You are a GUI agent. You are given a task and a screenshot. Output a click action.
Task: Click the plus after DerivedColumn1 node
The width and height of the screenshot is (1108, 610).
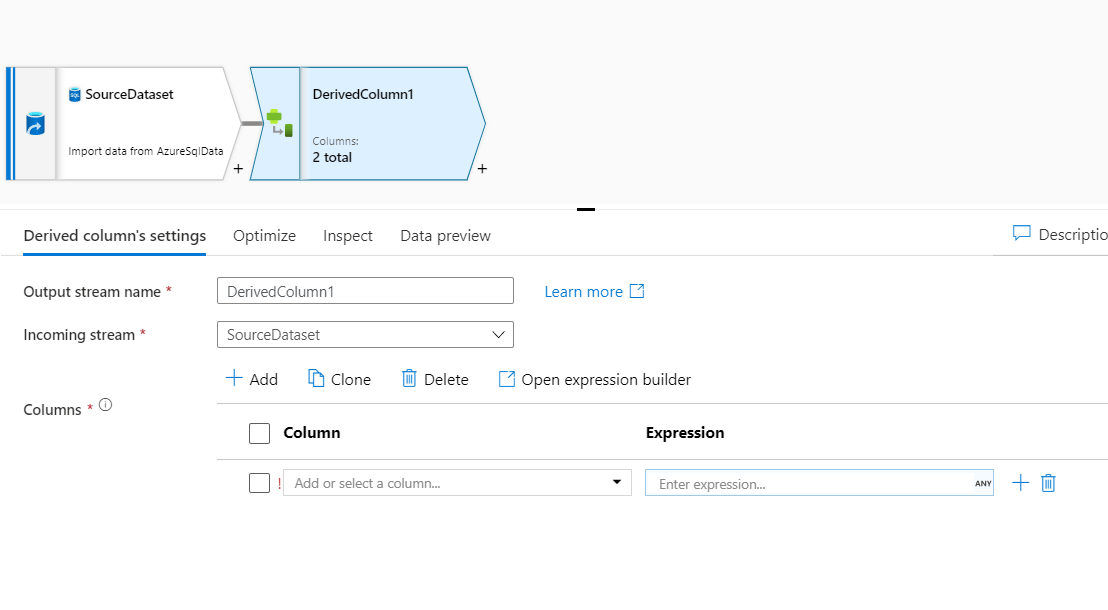pos(482,169)
